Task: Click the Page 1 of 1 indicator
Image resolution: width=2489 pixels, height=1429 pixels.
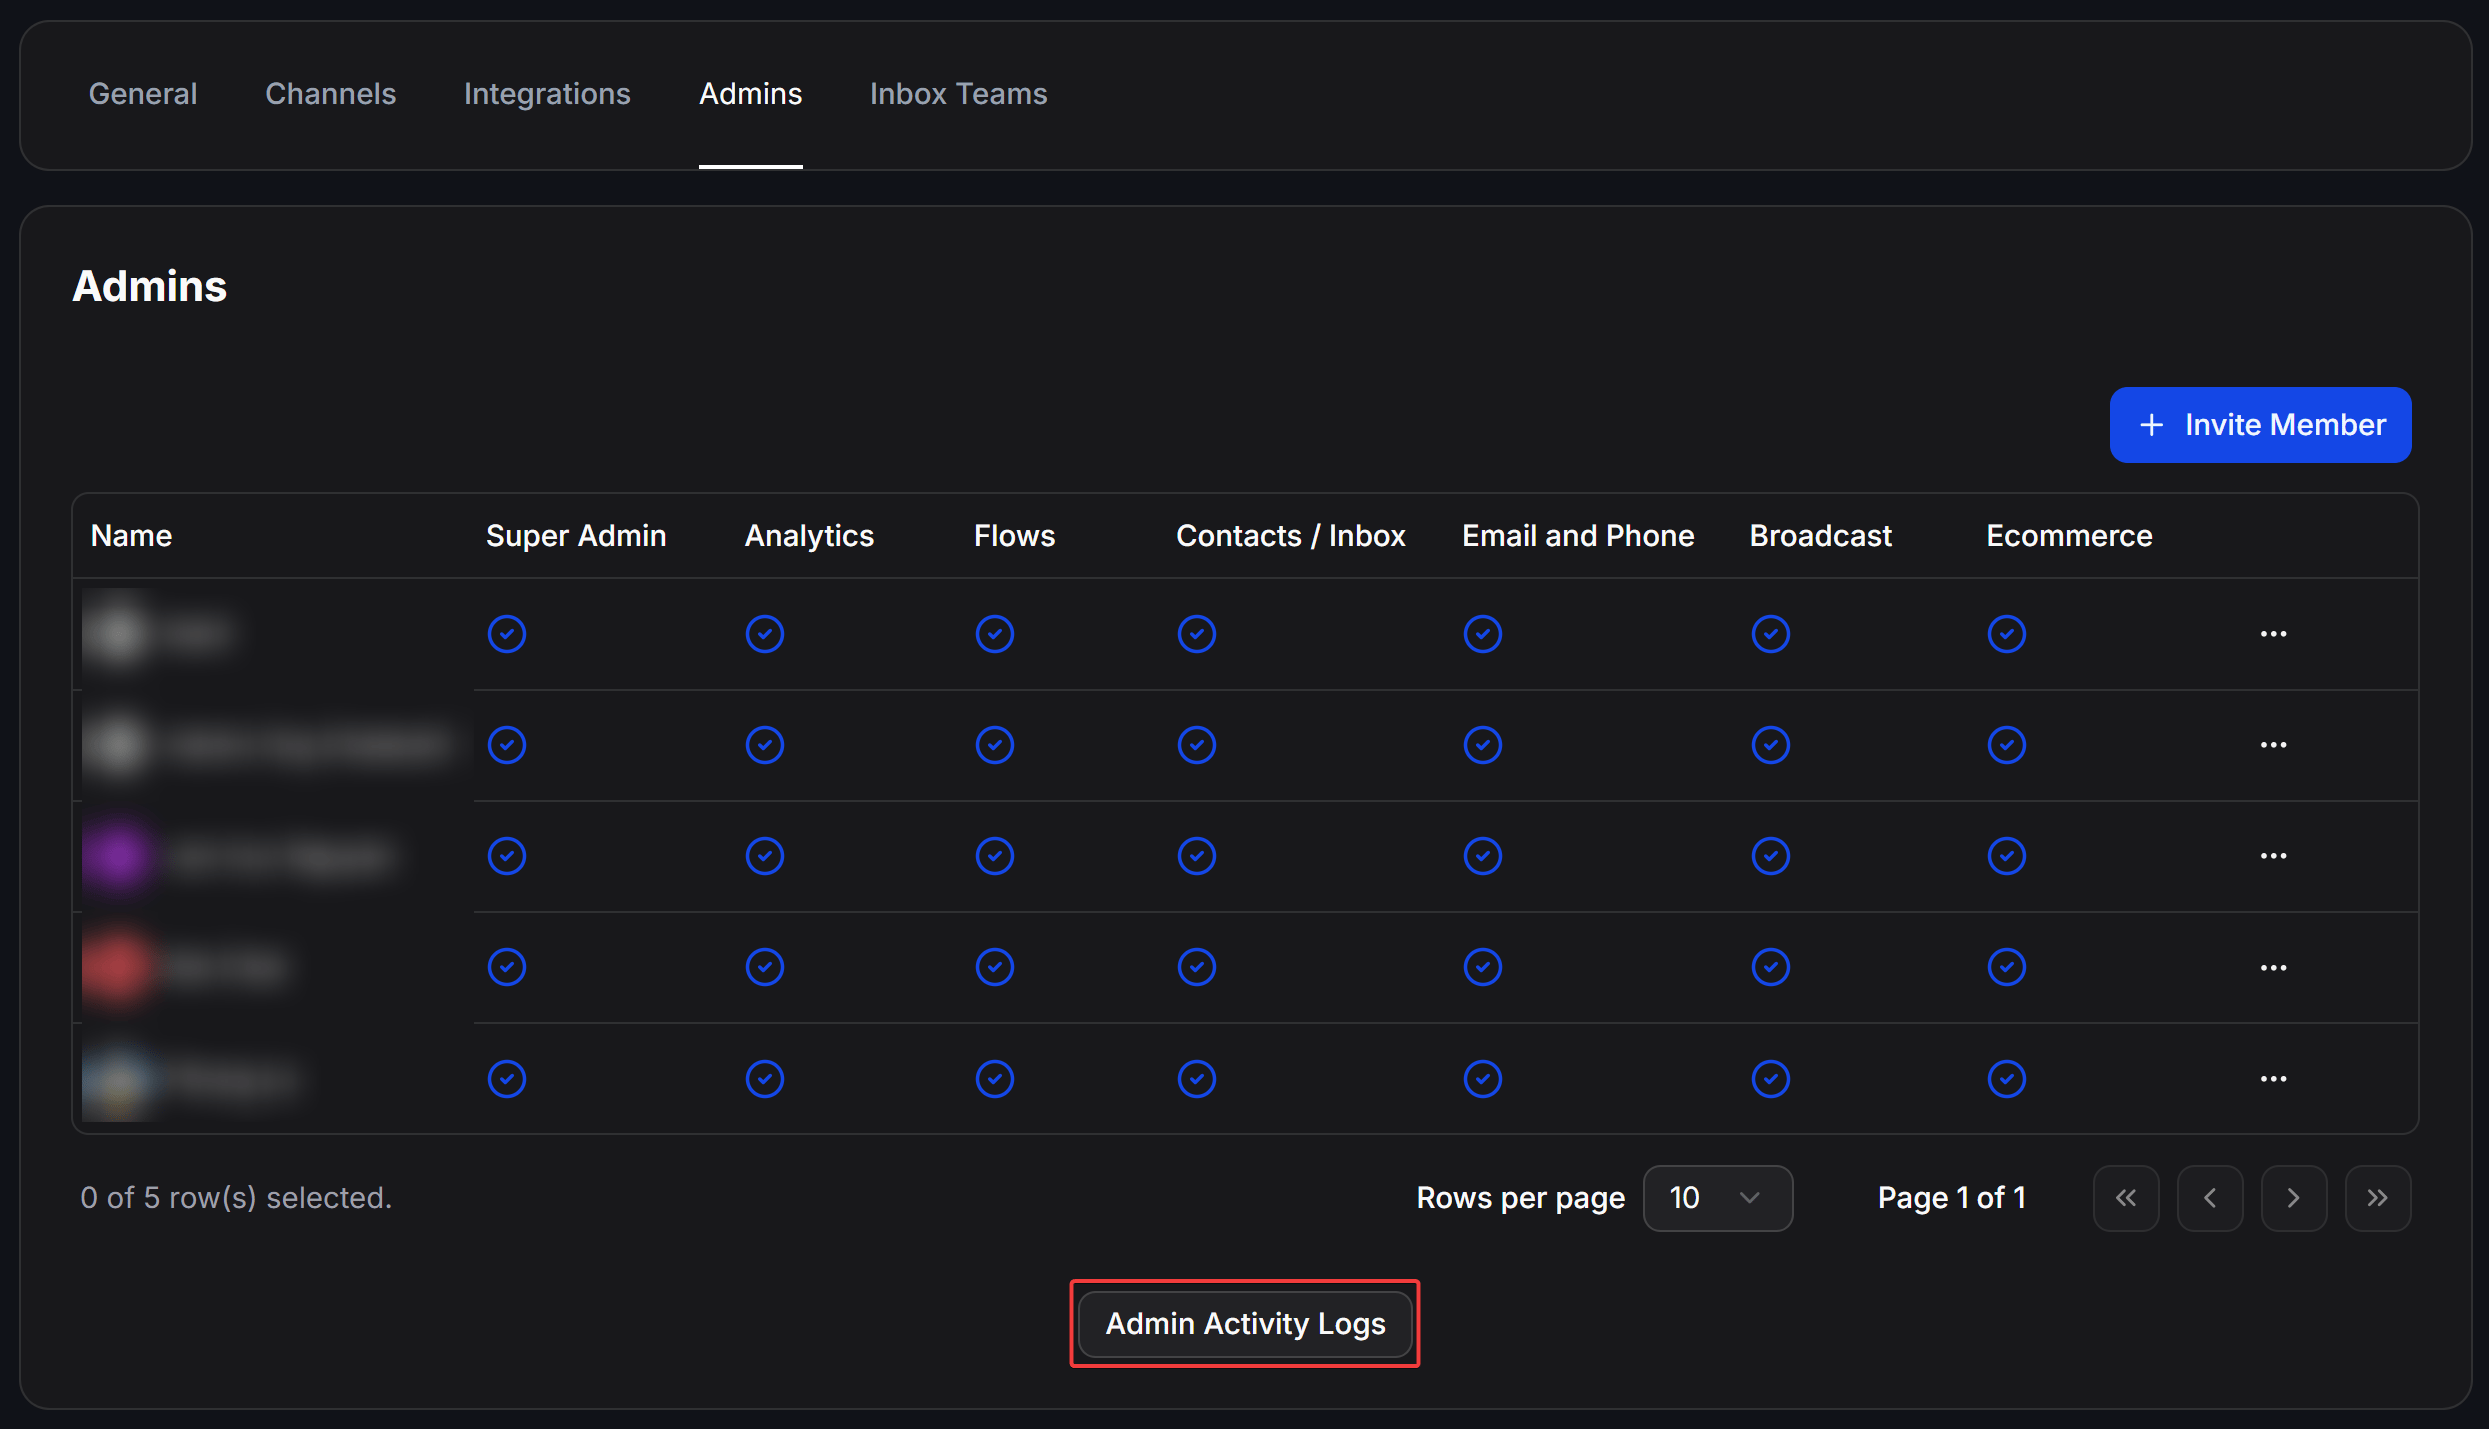Action: click(x=1951, y=1198)
